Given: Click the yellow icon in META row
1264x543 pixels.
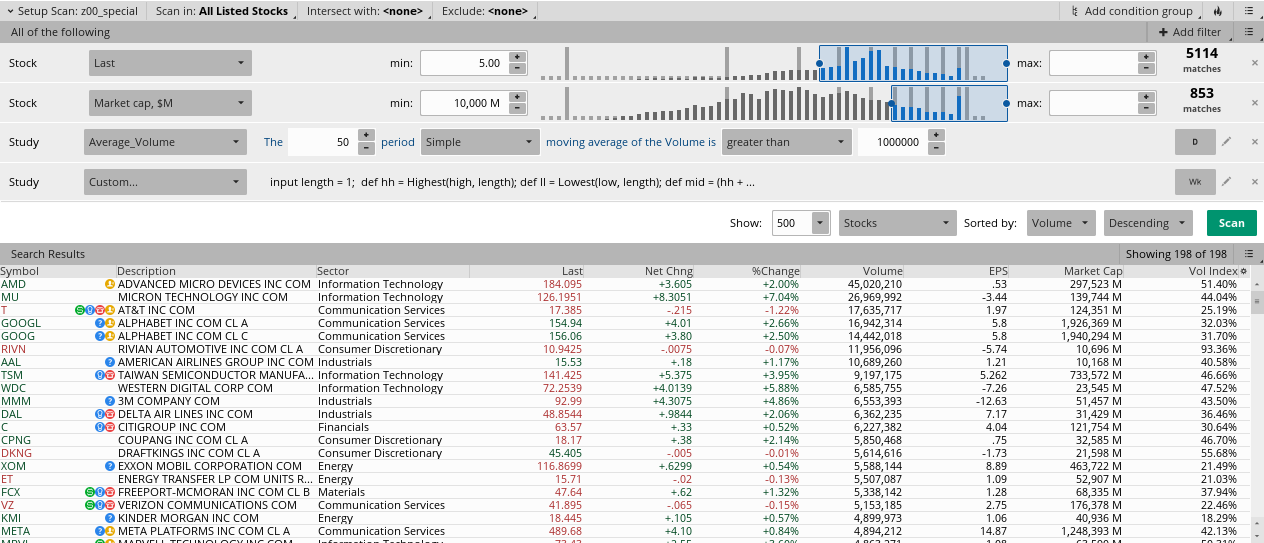Looking at the screenshot, I should tap(110, 531).
